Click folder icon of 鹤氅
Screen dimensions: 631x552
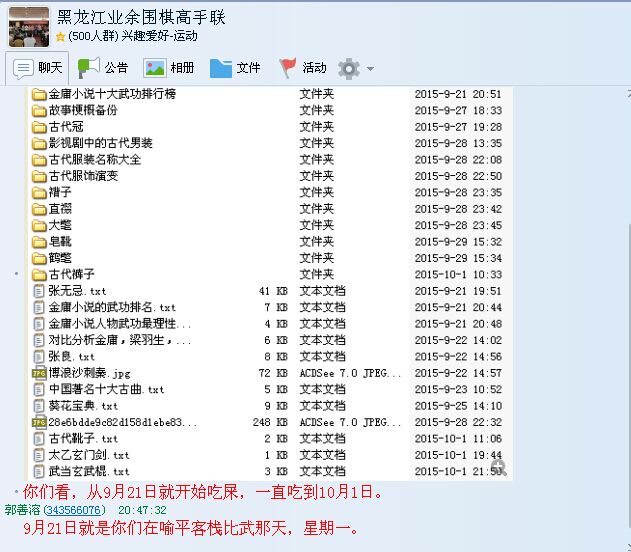click(x=39, y=258)
